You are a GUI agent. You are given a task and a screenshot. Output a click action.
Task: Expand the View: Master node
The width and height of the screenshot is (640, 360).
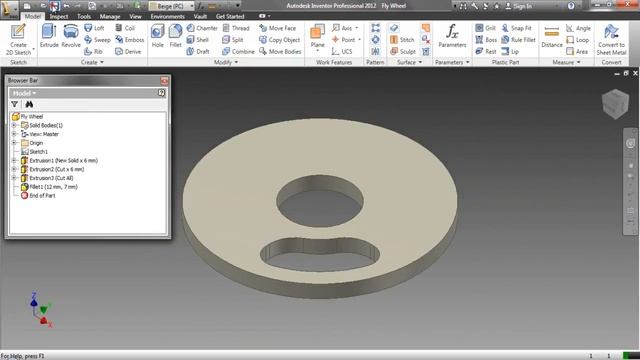tap(14, 134)
